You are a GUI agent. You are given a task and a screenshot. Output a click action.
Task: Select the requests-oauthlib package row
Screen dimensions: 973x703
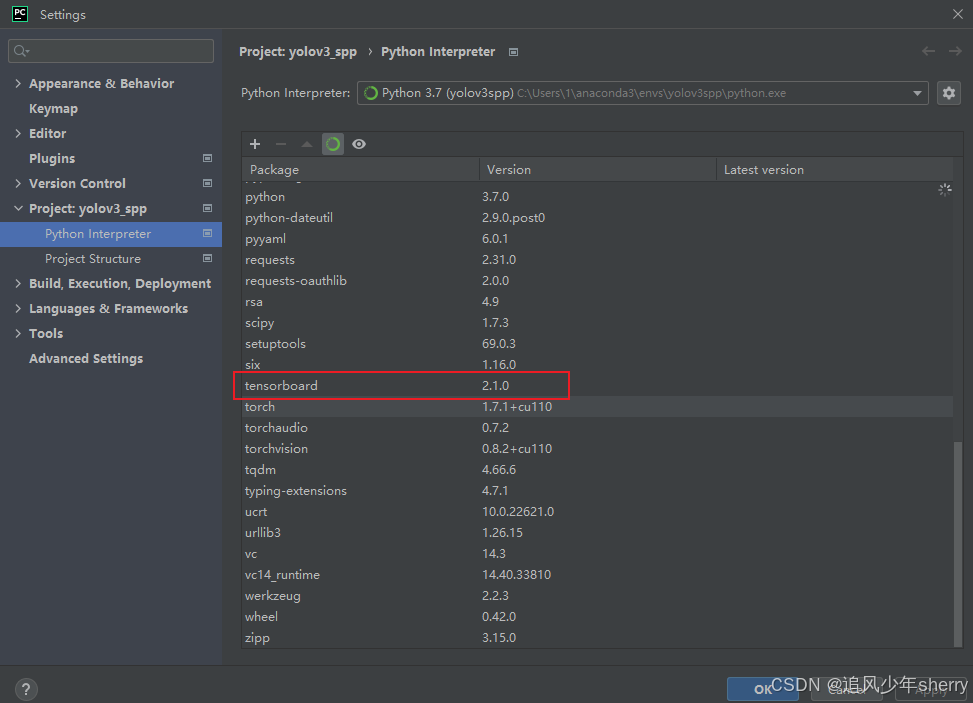pyautogui.click(x=598, y=280)
